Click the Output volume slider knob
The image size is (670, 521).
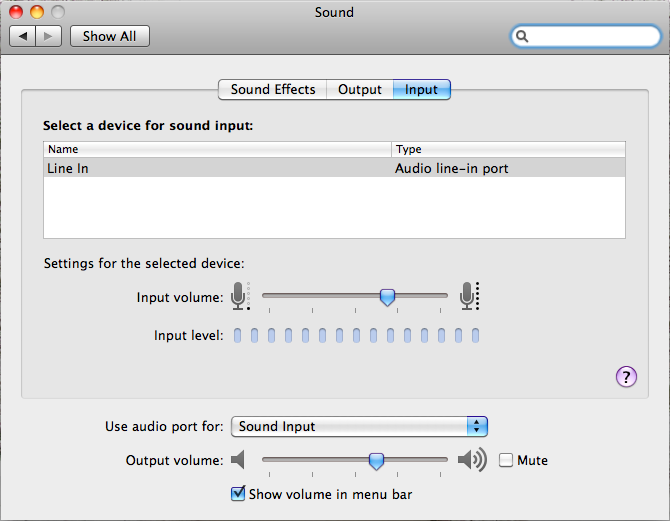(x=376, y=460)
